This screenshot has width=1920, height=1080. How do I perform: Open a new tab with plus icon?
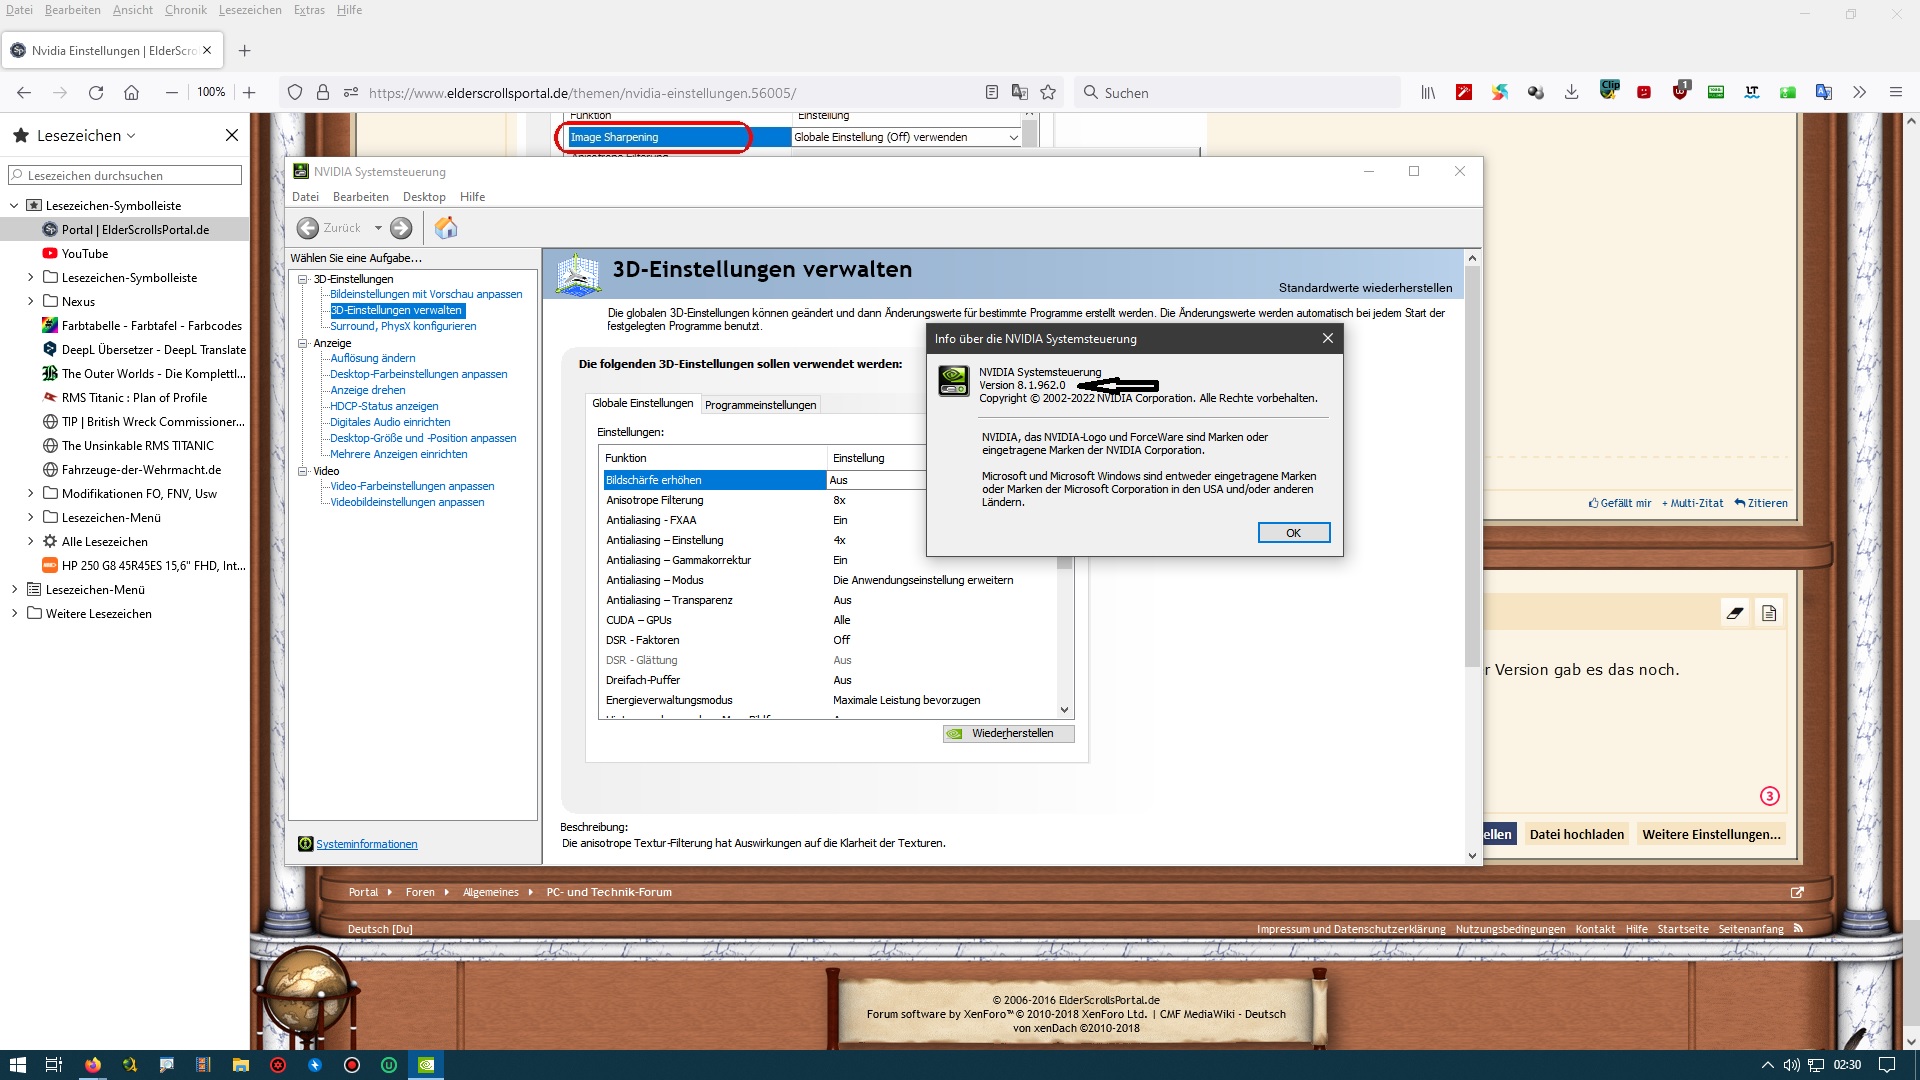click(244, 50)
